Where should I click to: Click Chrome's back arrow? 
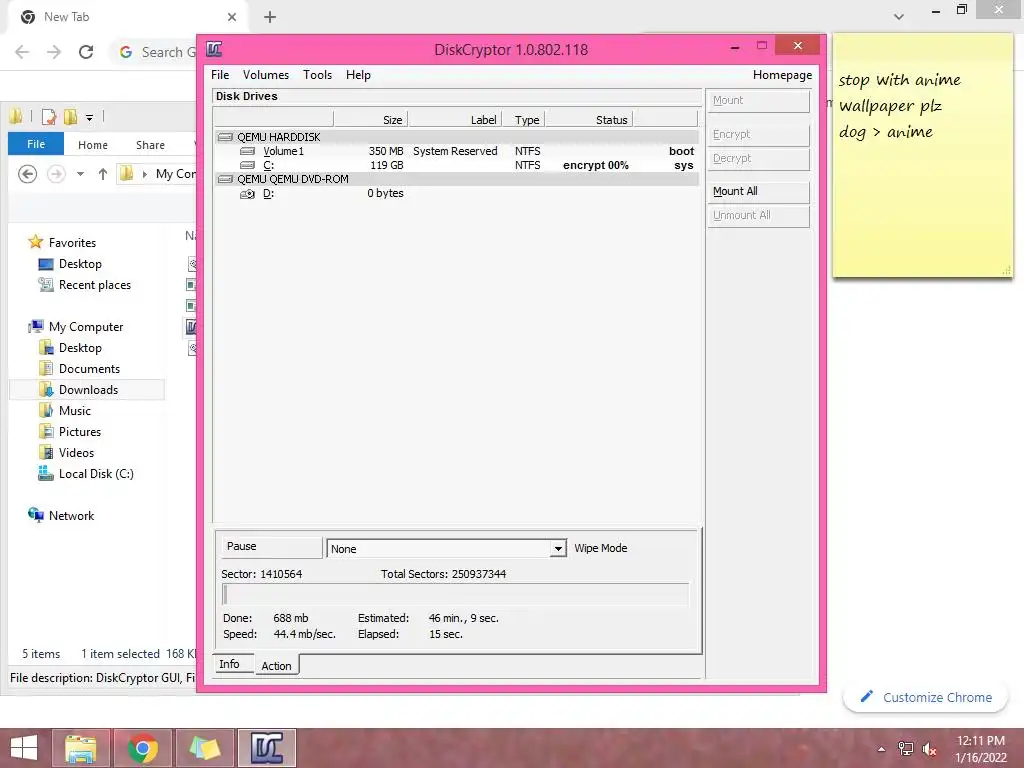pyautogui.click(x=22, y=52)
